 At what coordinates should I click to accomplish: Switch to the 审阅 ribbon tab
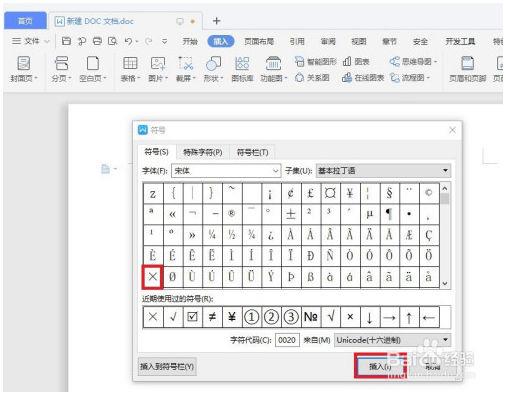click(328, 41)
